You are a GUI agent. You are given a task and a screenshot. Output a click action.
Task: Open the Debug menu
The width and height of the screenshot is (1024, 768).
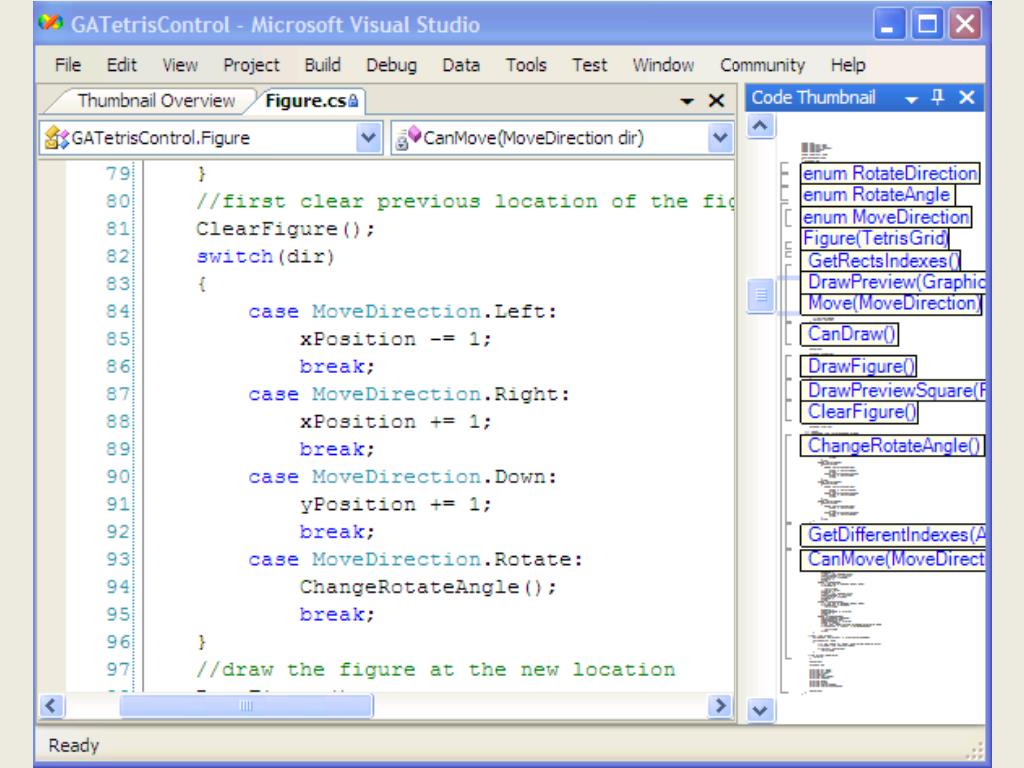point(391,65)
